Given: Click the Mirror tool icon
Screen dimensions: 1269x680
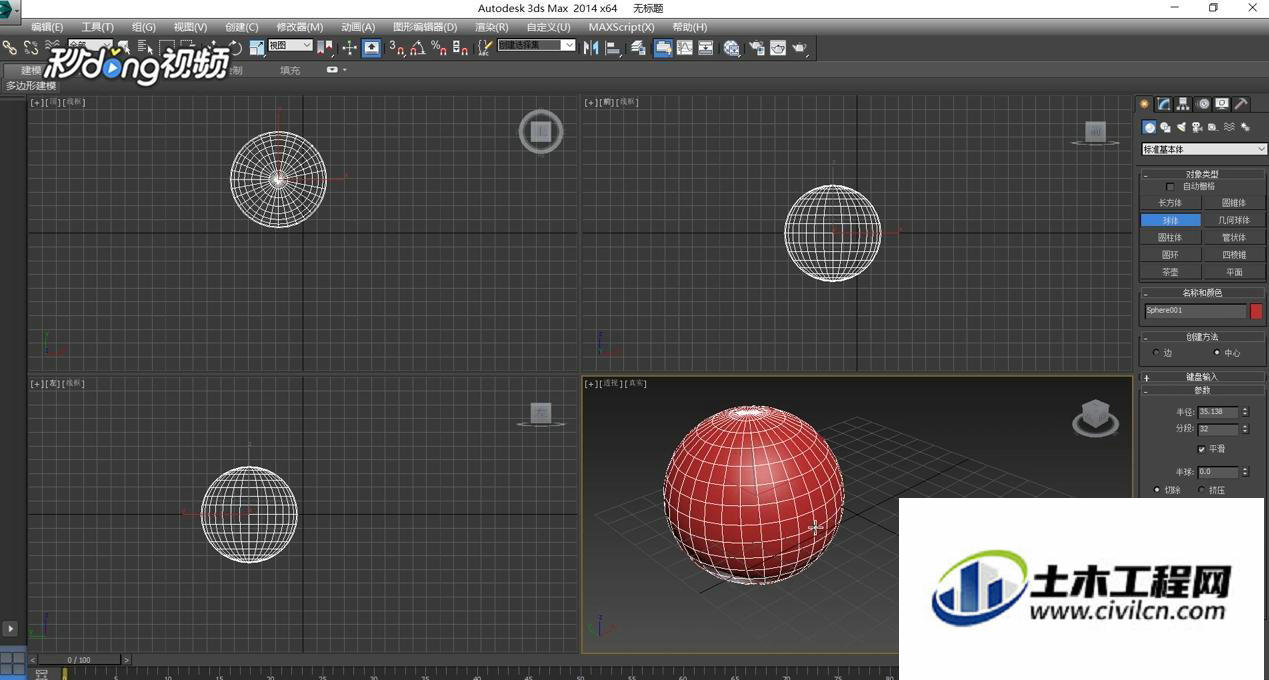Looking at the screenshot, I should [x=591, y=47].
